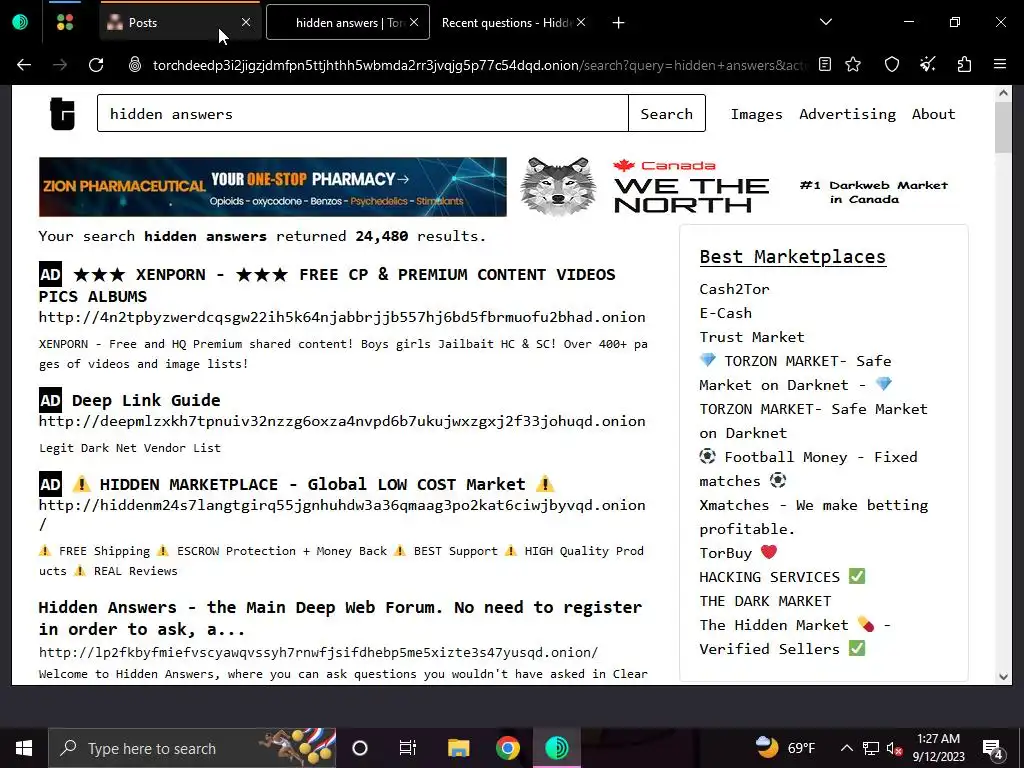
Task: Open File Explorer from the taskbar
Action: point(458,748)
